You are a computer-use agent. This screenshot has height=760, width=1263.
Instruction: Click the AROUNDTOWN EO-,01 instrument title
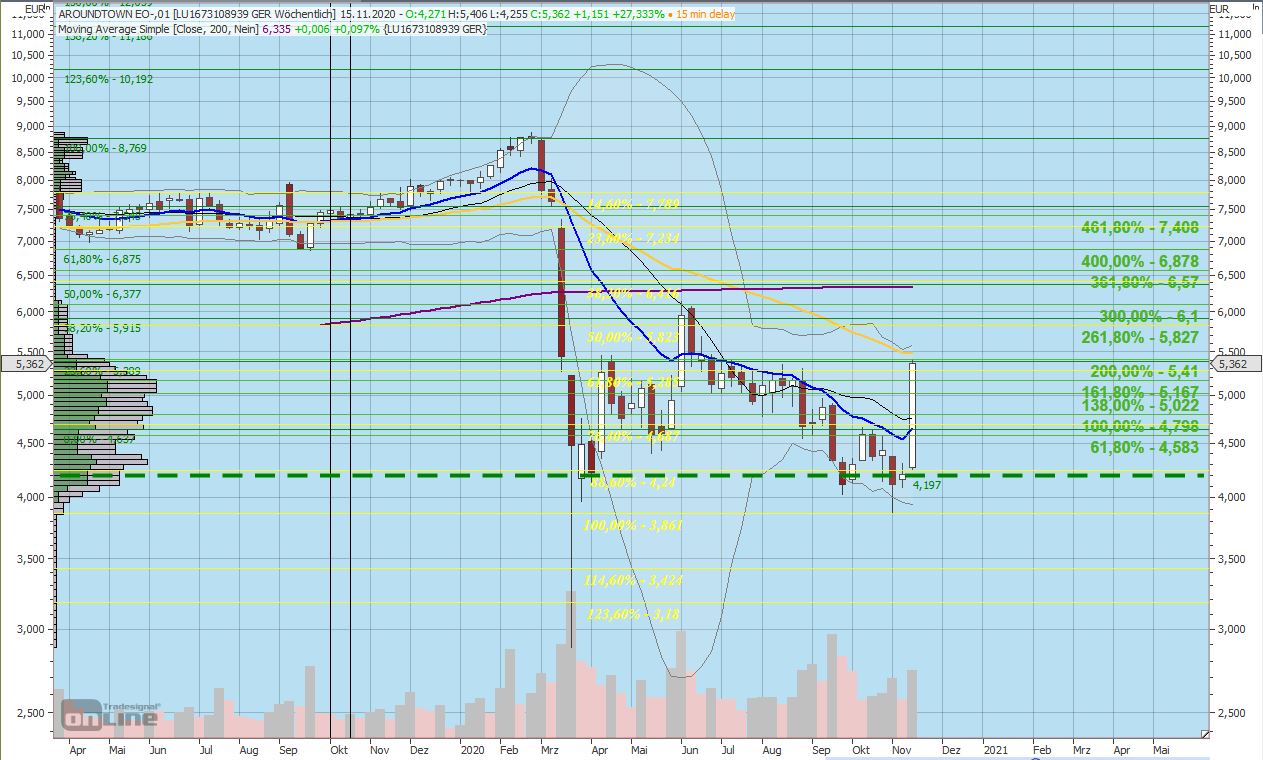(x=113, y=14)
